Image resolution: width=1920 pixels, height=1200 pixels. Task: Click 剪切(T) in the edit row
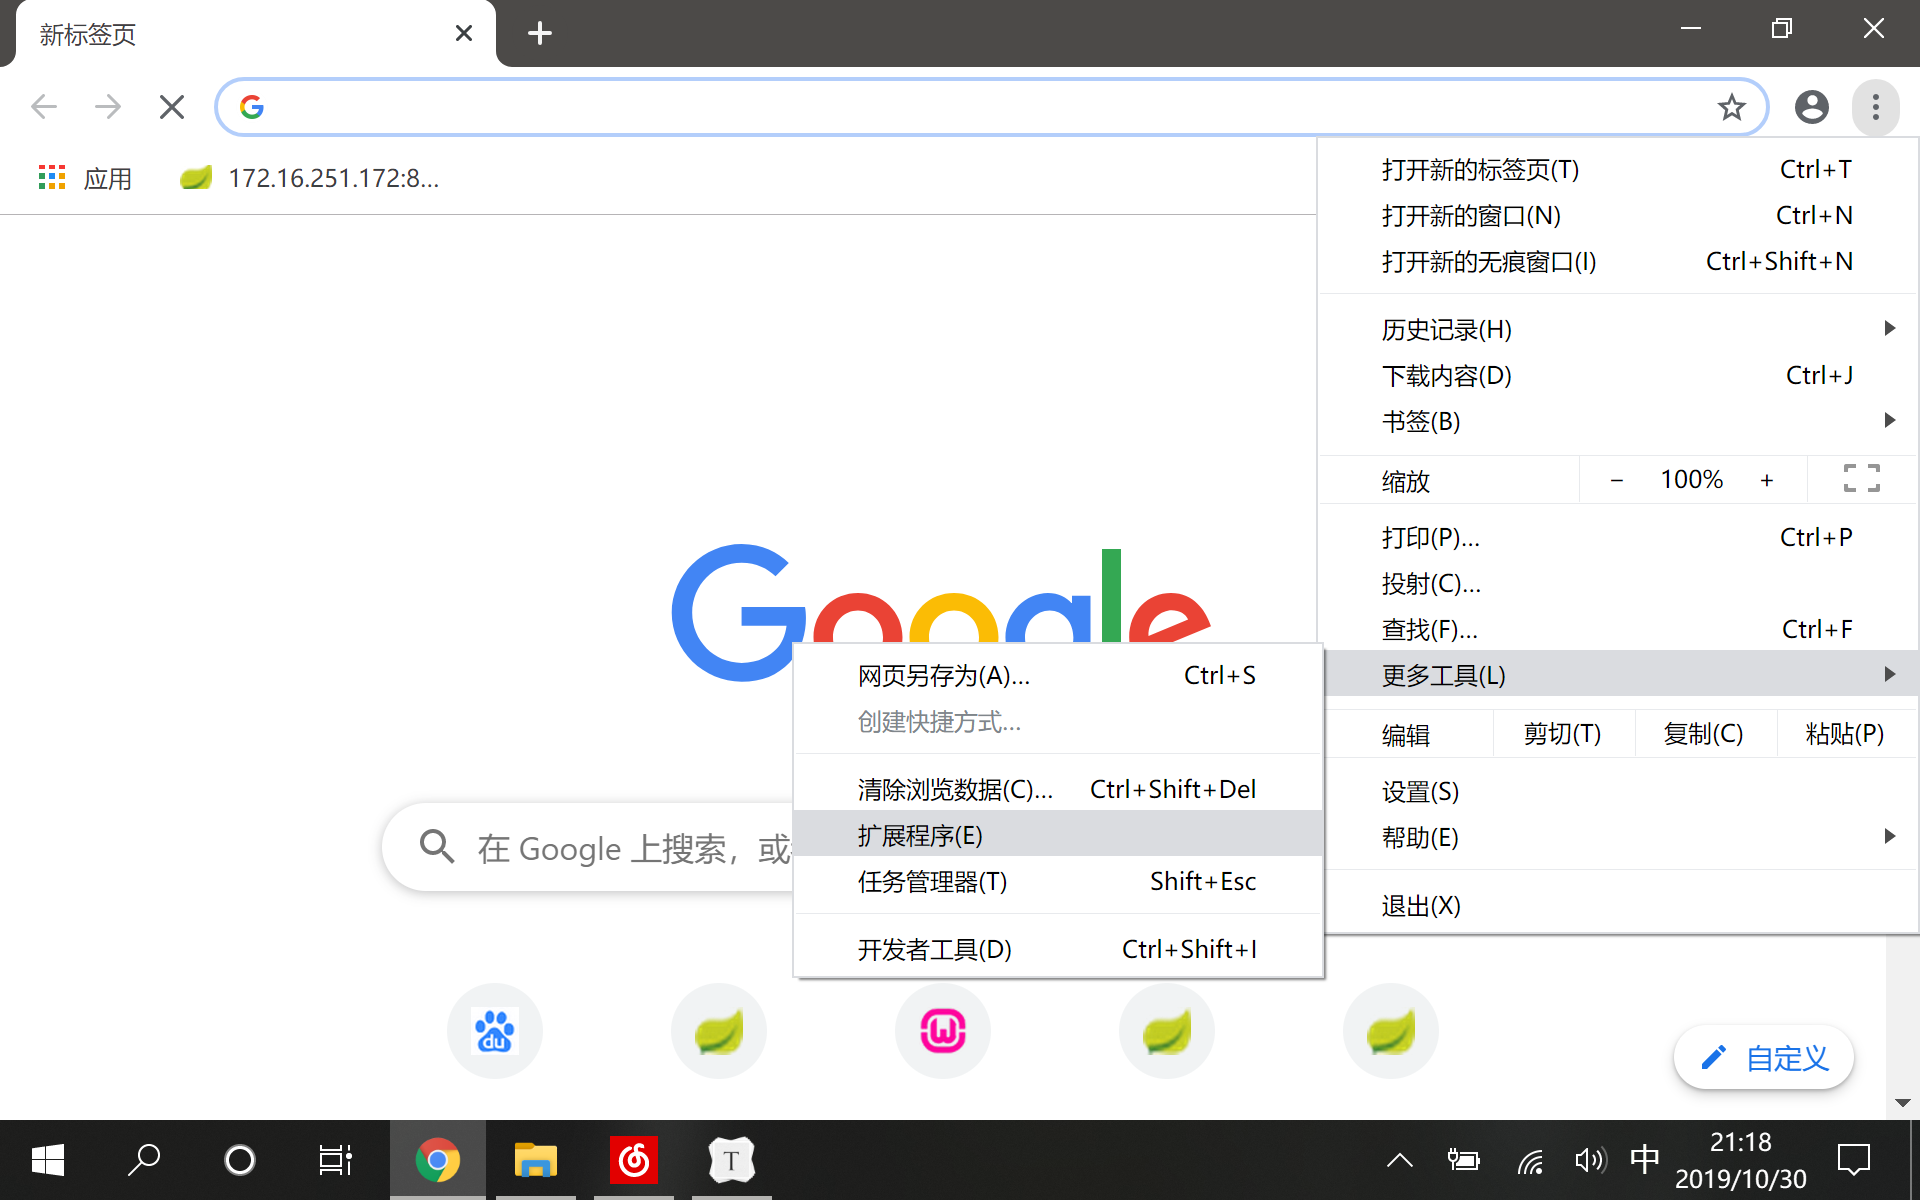[1563, 734]
